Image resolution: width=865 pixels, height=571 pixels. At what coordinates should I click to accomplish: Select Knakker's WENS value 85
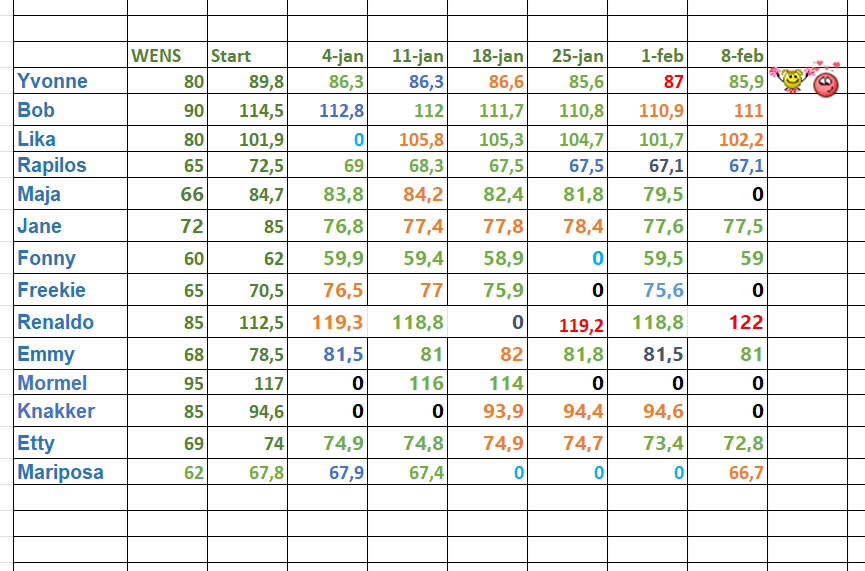193,411
